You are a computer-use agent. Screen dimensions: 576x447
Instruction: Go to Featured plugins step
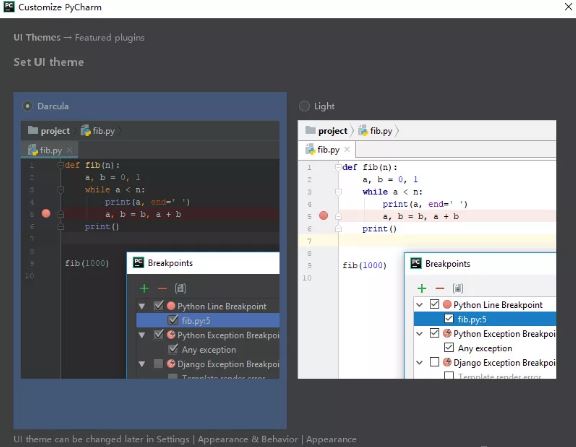pos(109,37)
